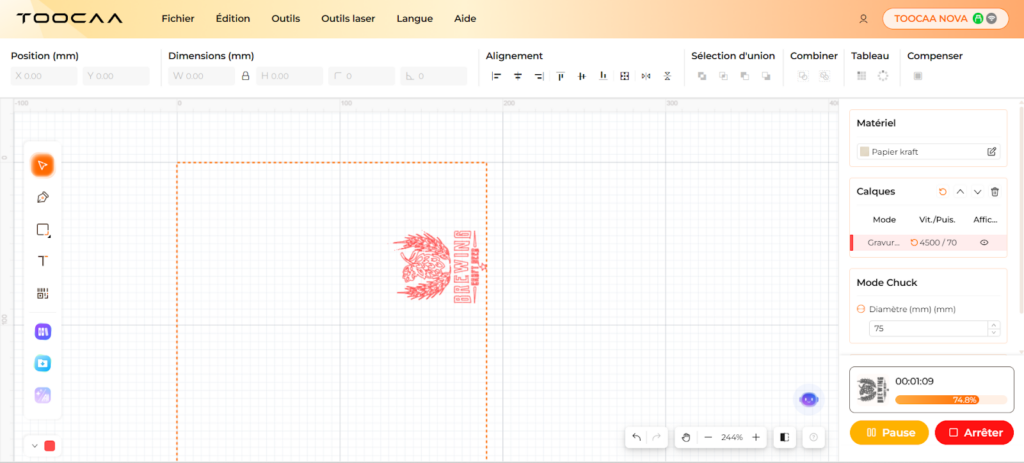Choose the rectangle shape tool
1024x463 pixels.
[x=42, y=229]
